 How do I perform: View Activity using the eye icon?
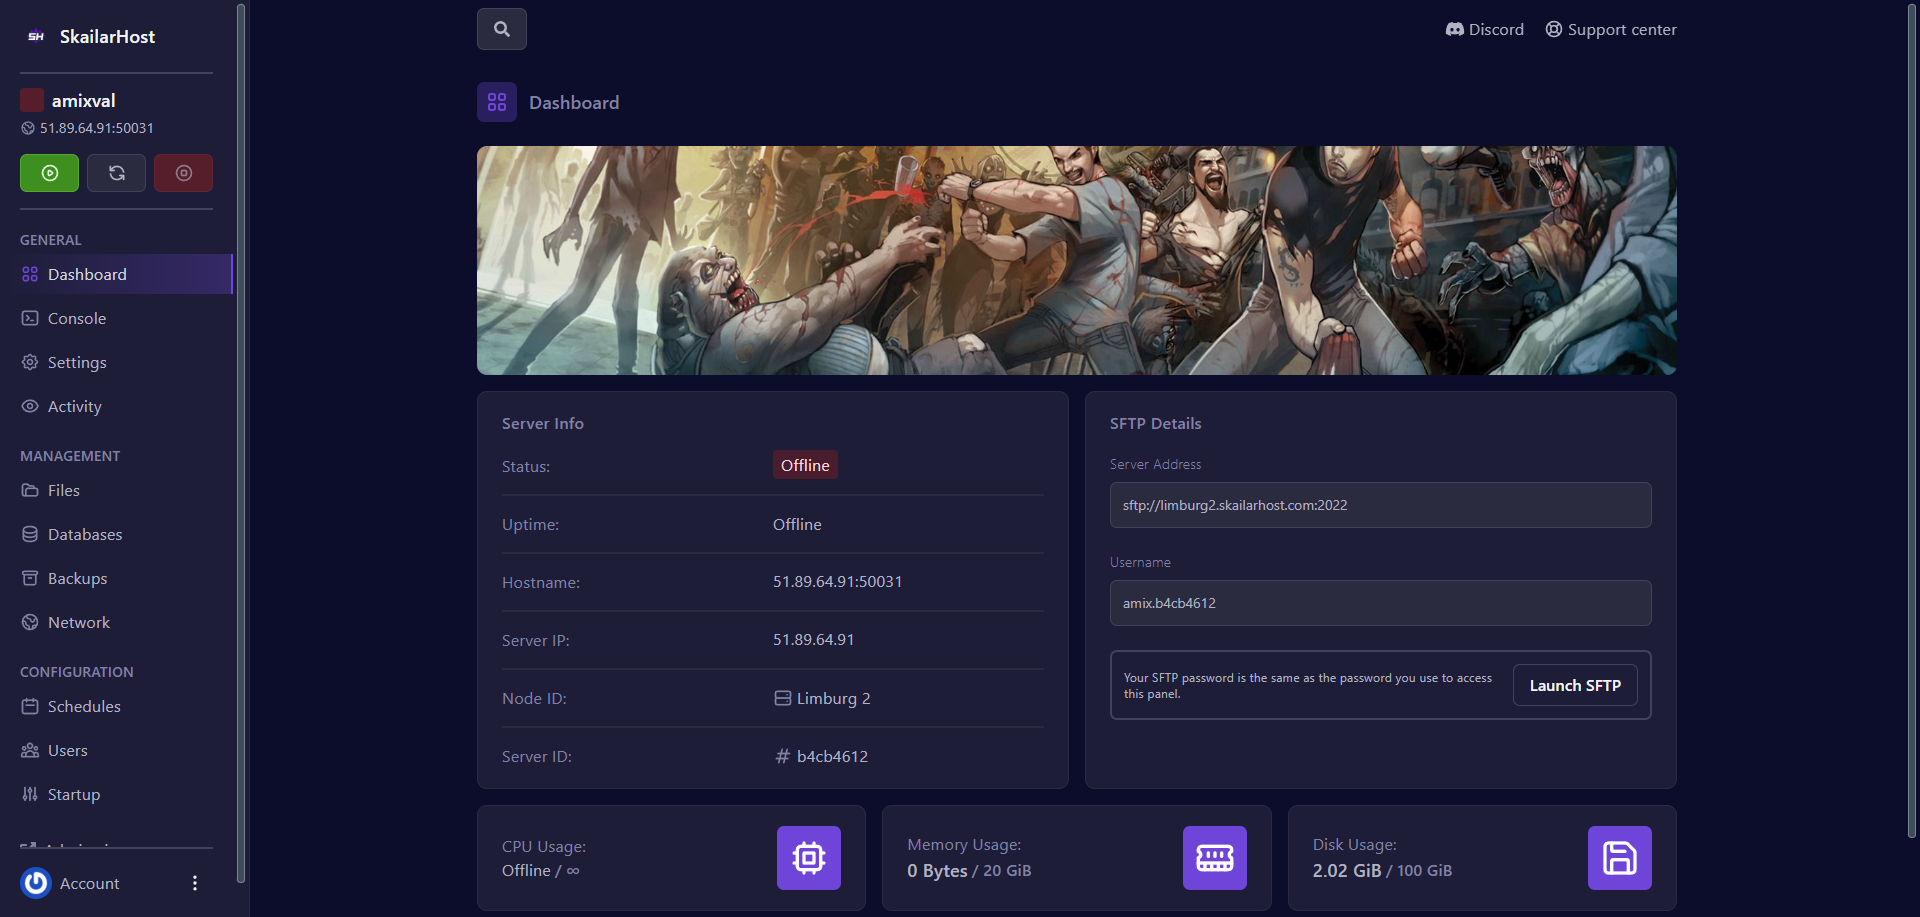point(30,406)
